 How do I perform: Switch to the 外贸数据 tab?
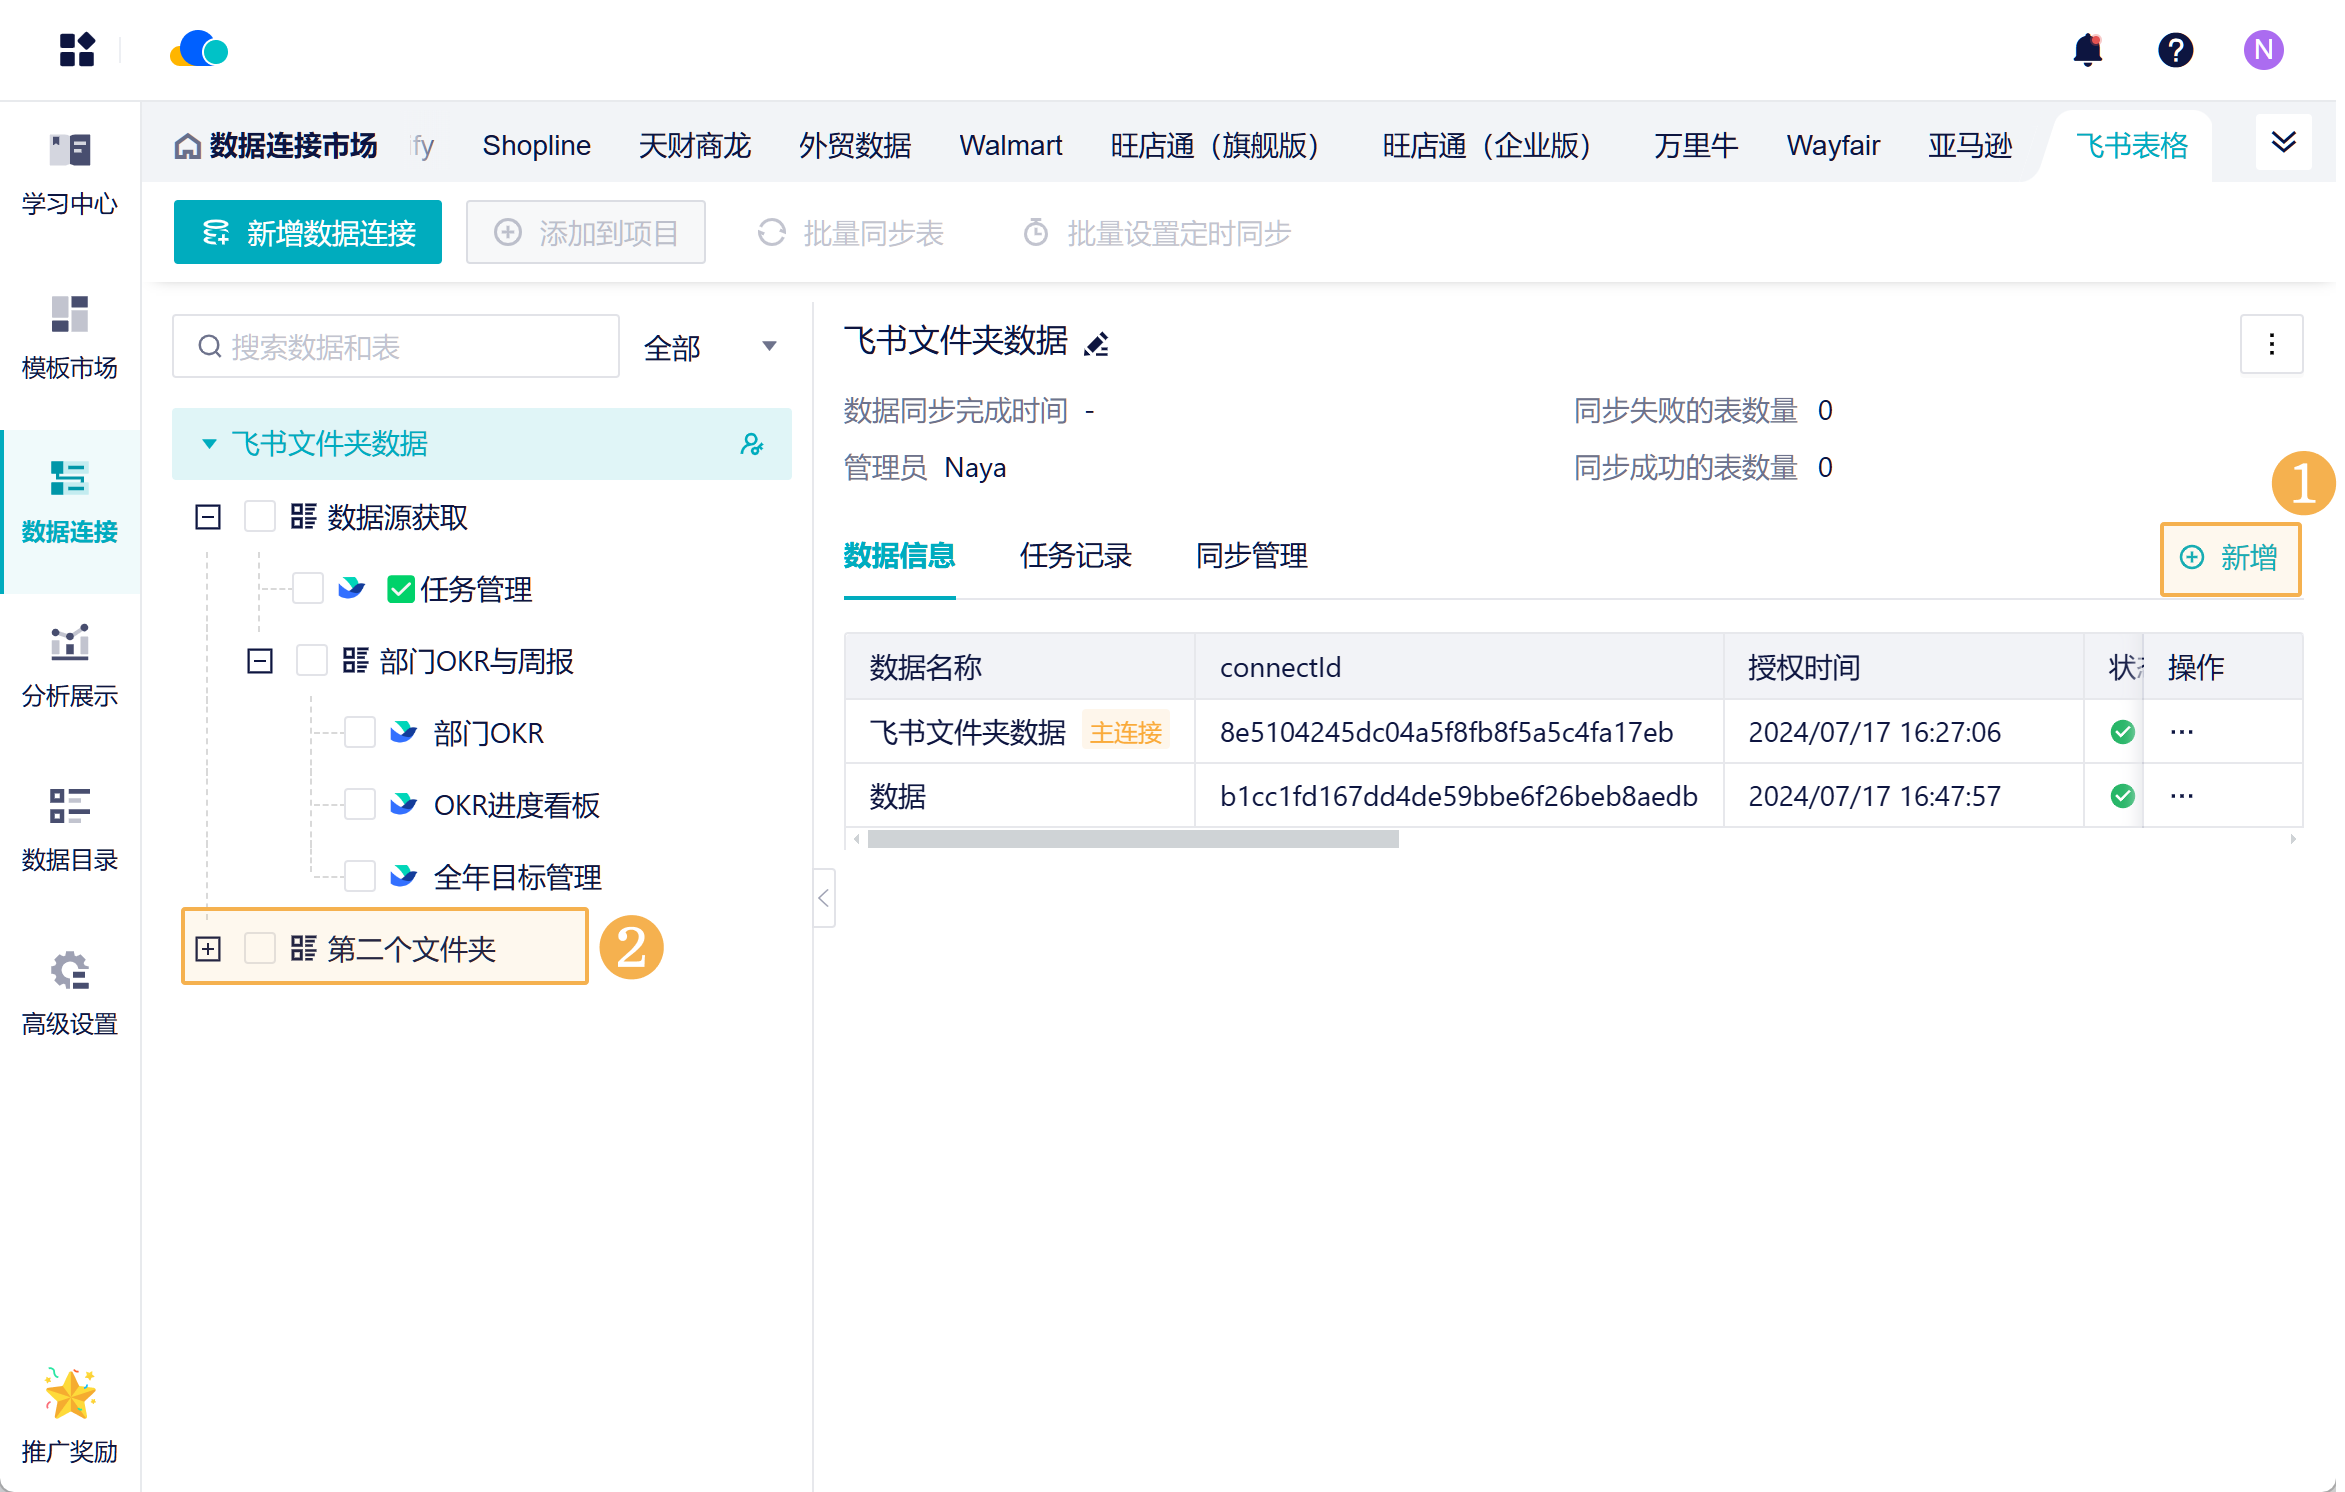click(x=854, y=146)
